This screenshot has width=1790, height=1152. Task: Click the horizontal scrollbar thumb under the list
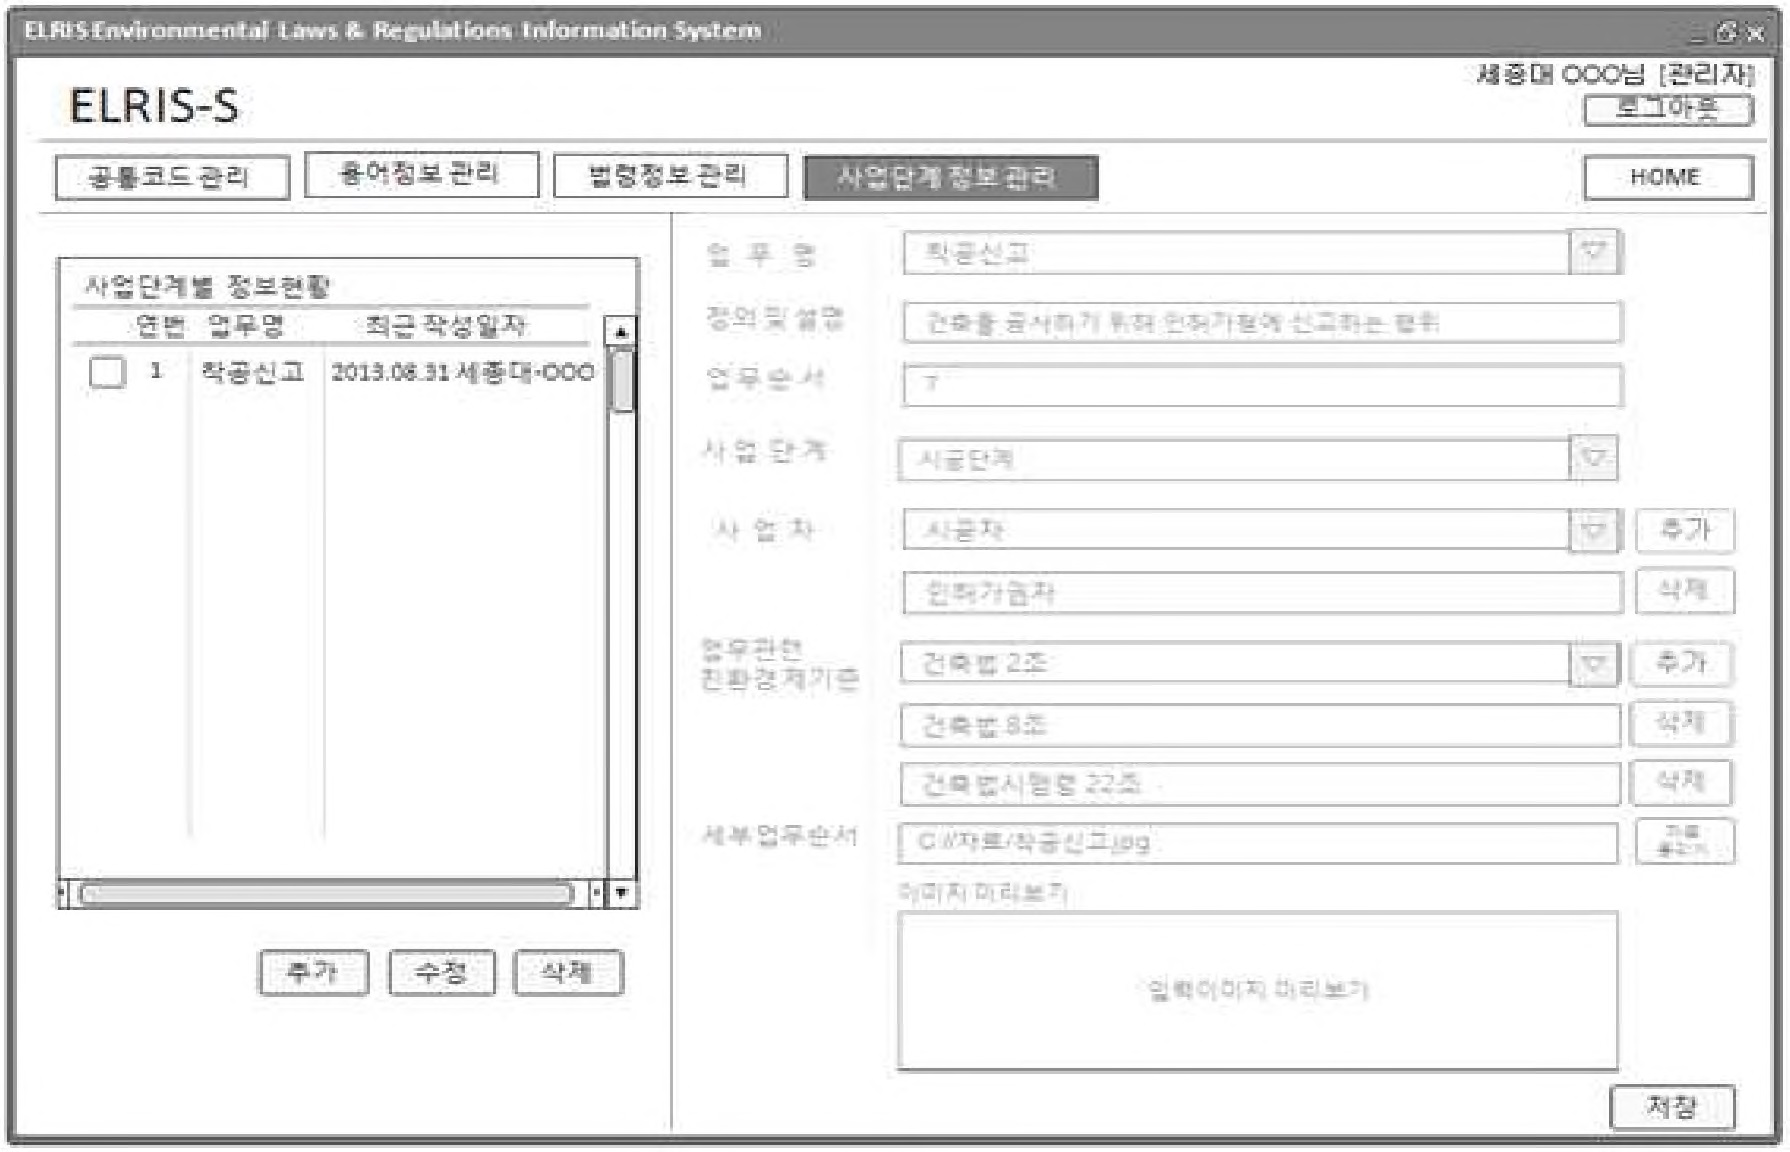point(326,893)
